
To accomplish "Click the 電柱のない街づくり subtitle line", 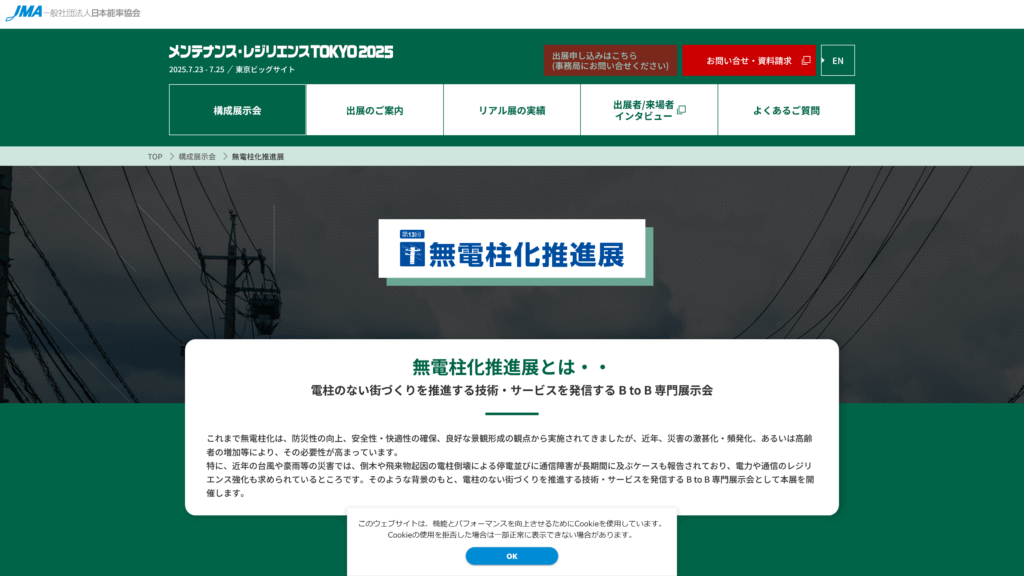I will 512,391.
